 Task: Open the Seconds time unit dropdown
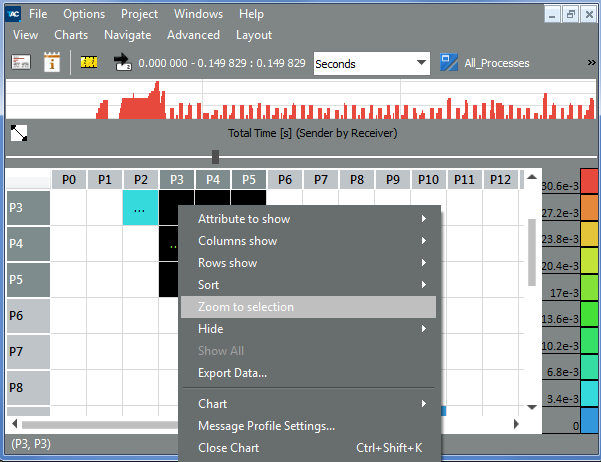tap(371, 63)
